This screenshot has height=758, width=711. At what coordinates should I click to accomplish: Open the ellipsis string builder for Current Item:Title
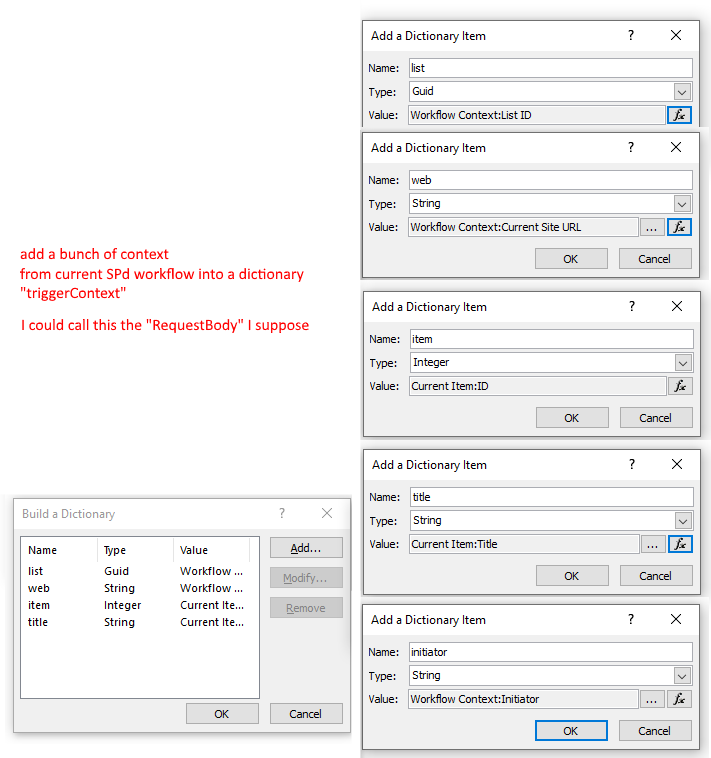(x=652, y=544)
